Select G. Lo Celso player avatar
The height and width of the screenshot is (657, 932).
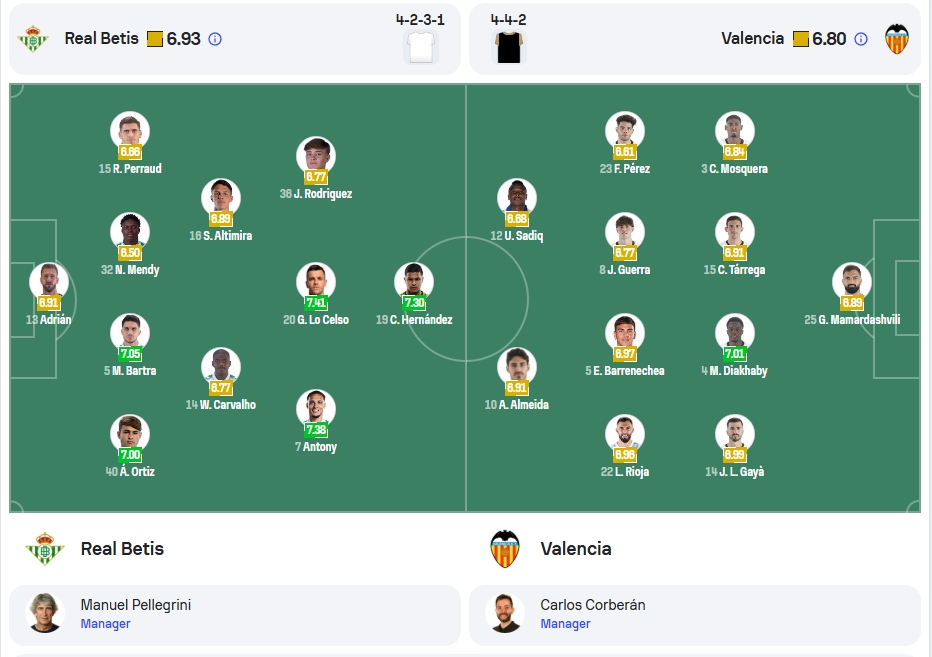(x=316, y=282)
